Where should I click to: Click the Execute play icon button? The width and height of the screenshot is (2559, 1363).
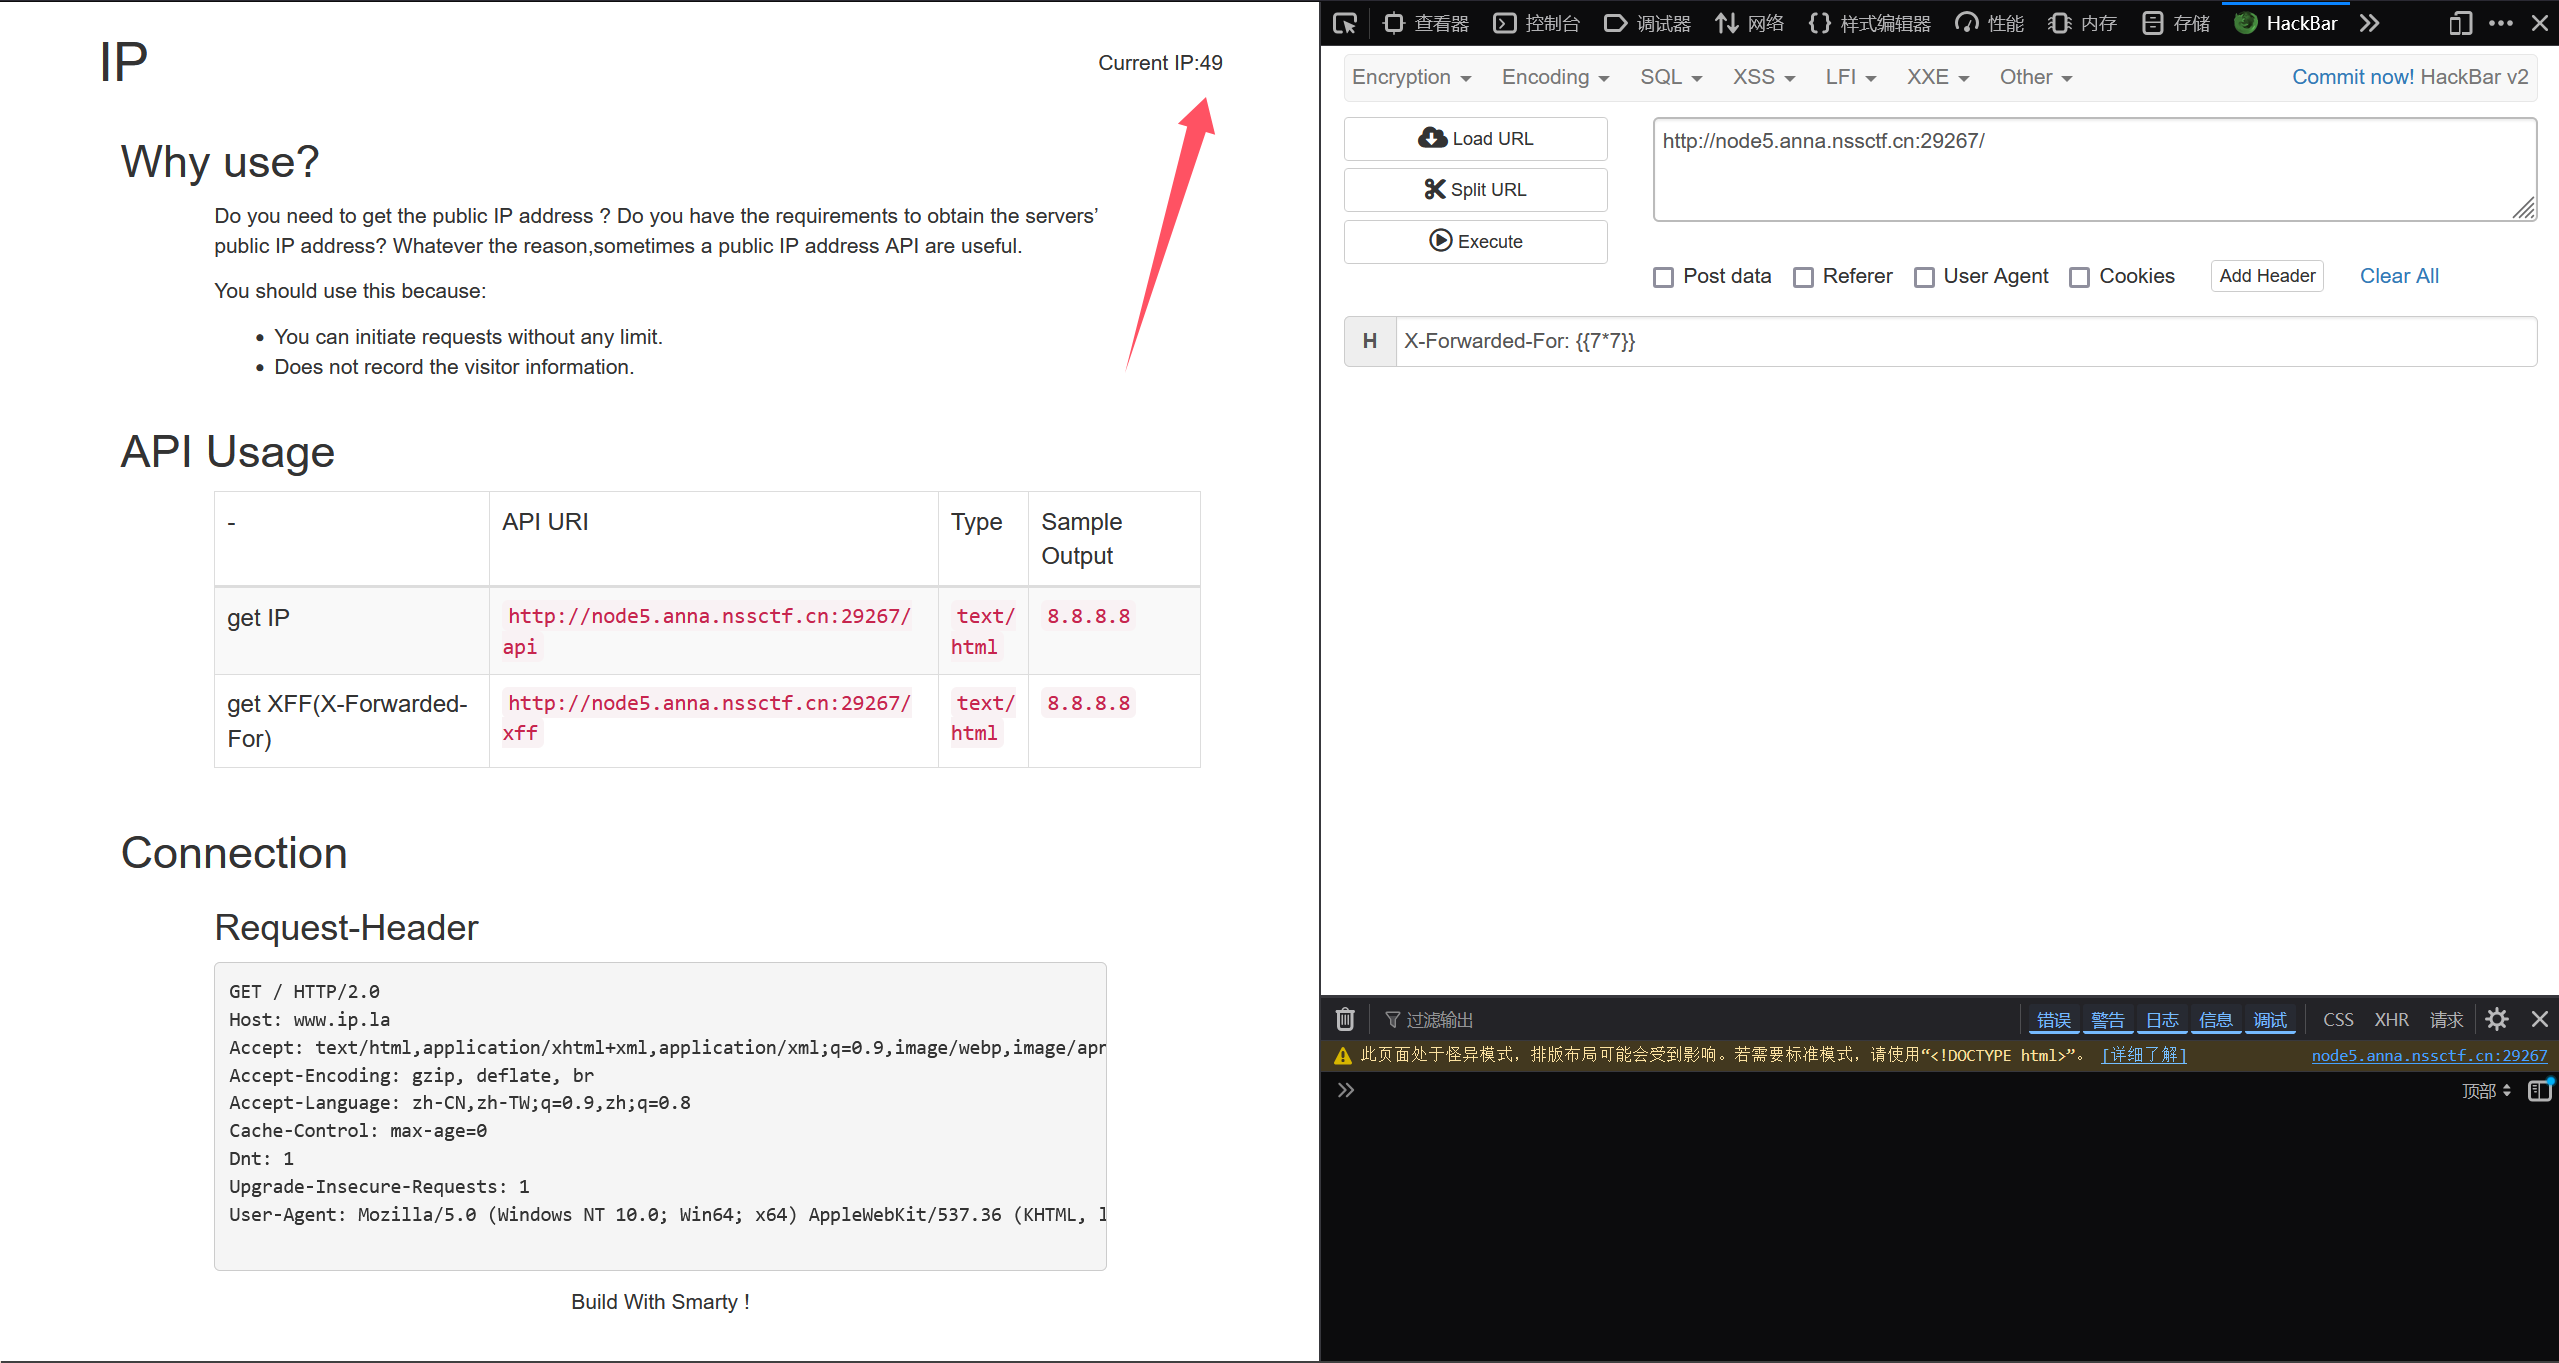coord(1475,241)
